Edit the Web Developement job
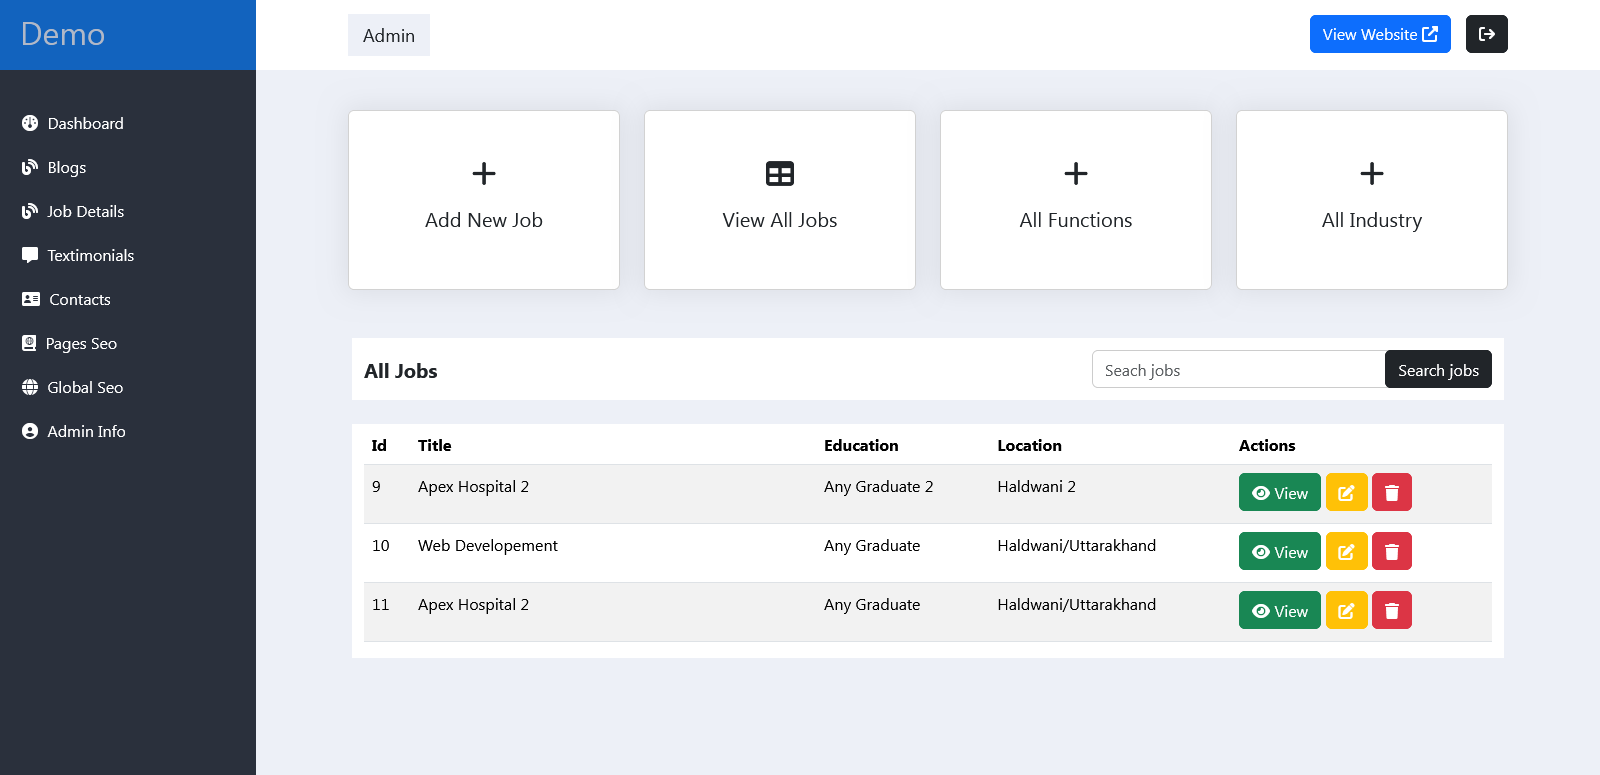This screenshot has height=775, width=1600. 1346,551
